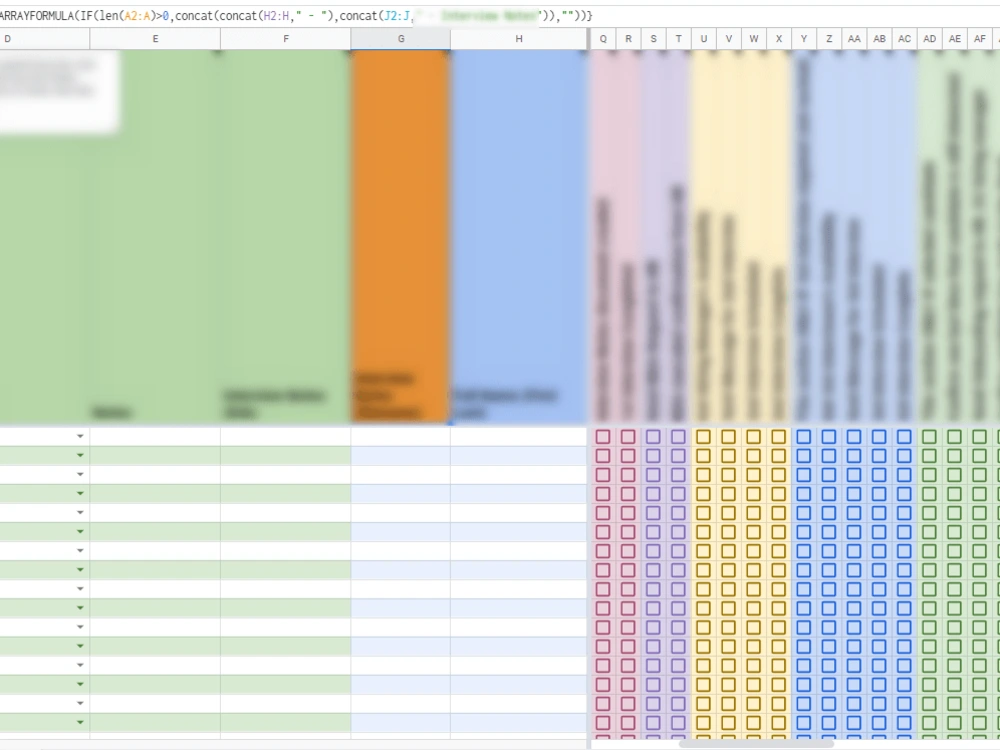This screenshot has width=1000, height=750.
Task: Select the column H cell in second data row
Action: 518,456
